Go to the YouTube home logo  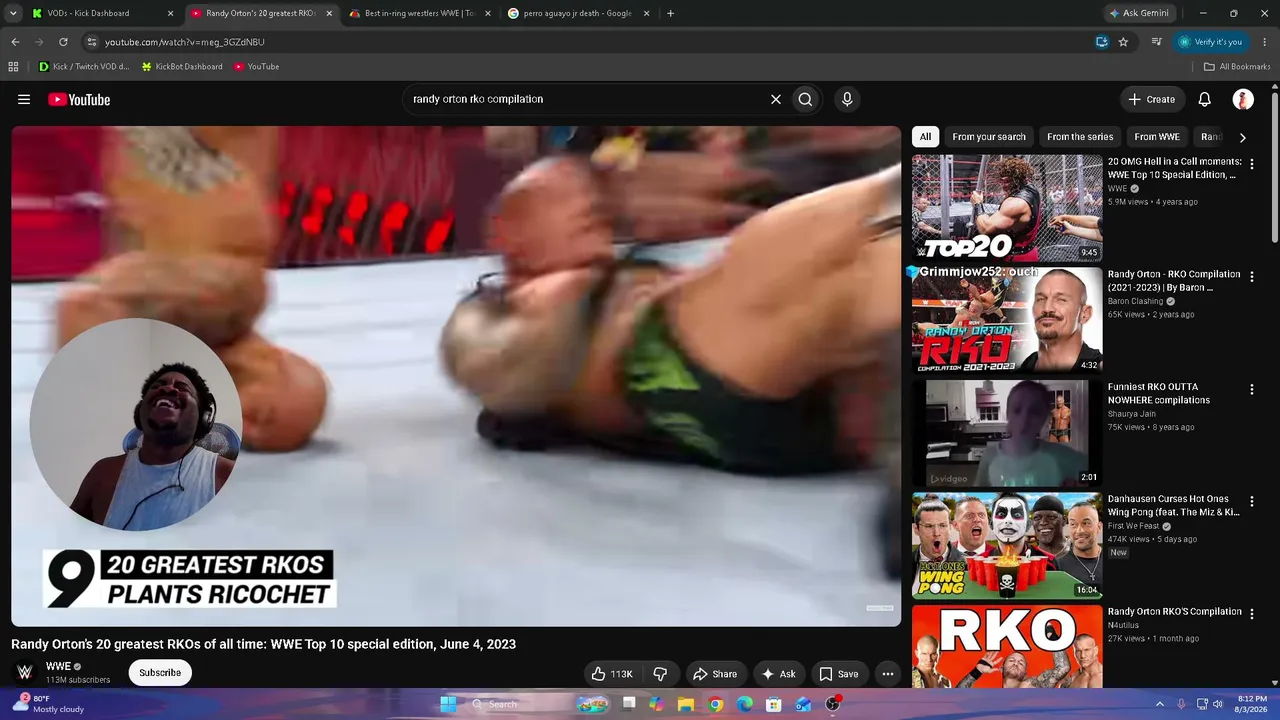tap(79, 99)
